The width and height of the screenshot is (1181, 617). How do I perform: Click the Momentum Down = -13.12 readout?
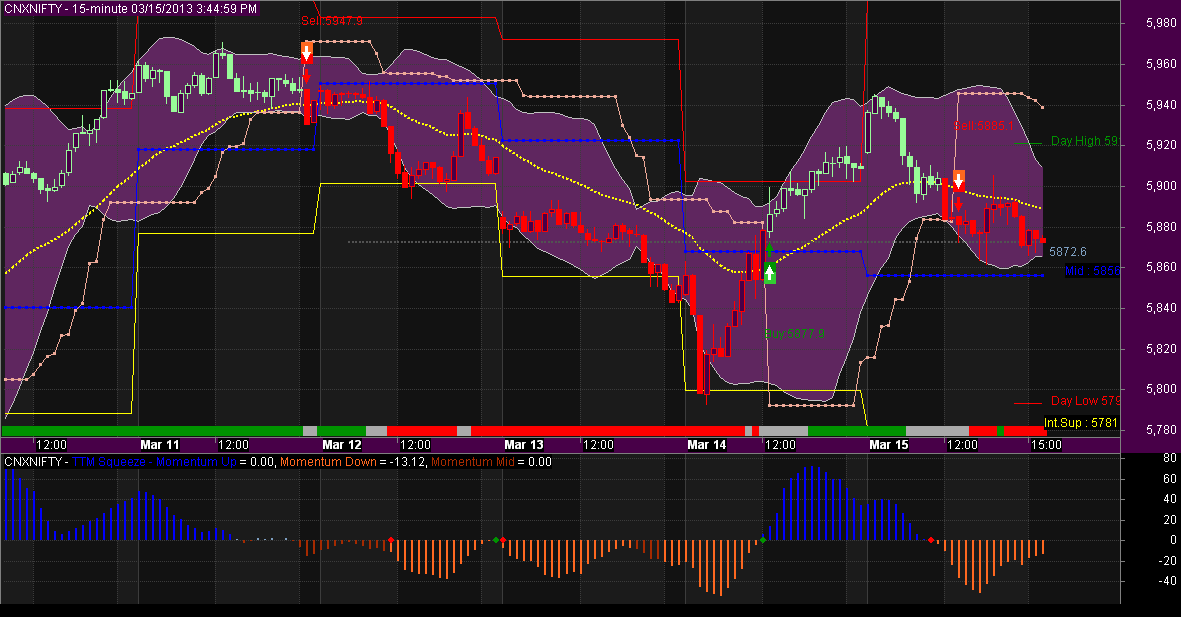[354, 462]
